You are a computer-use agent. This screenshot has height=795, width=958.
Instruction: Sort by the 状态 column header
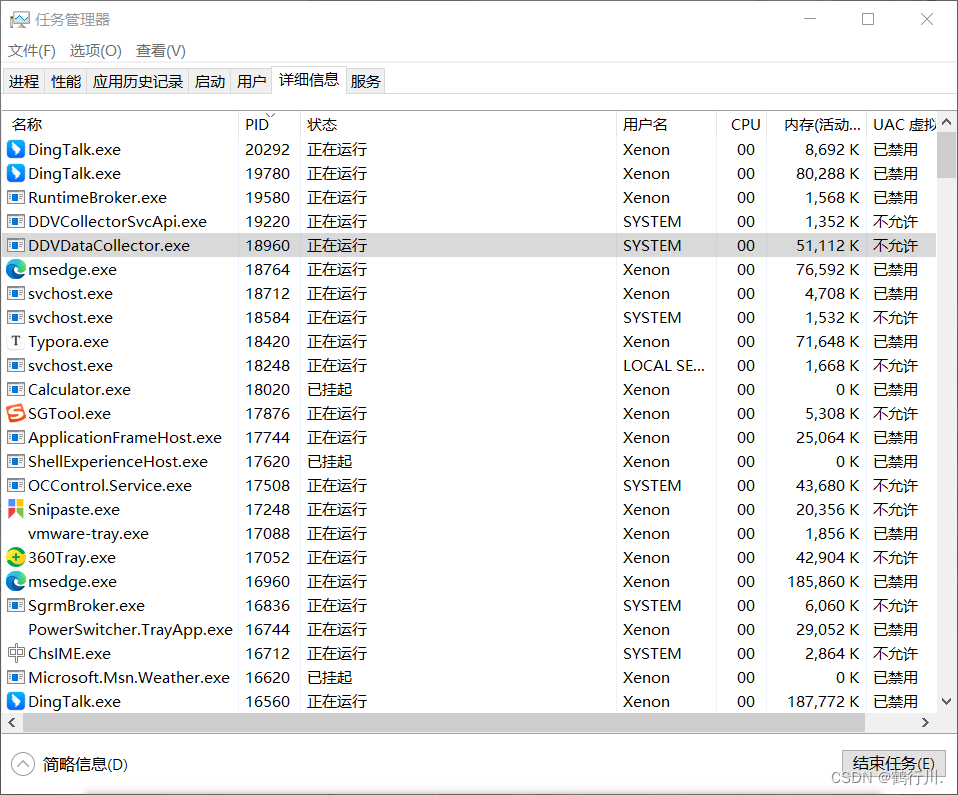point(458,125)
